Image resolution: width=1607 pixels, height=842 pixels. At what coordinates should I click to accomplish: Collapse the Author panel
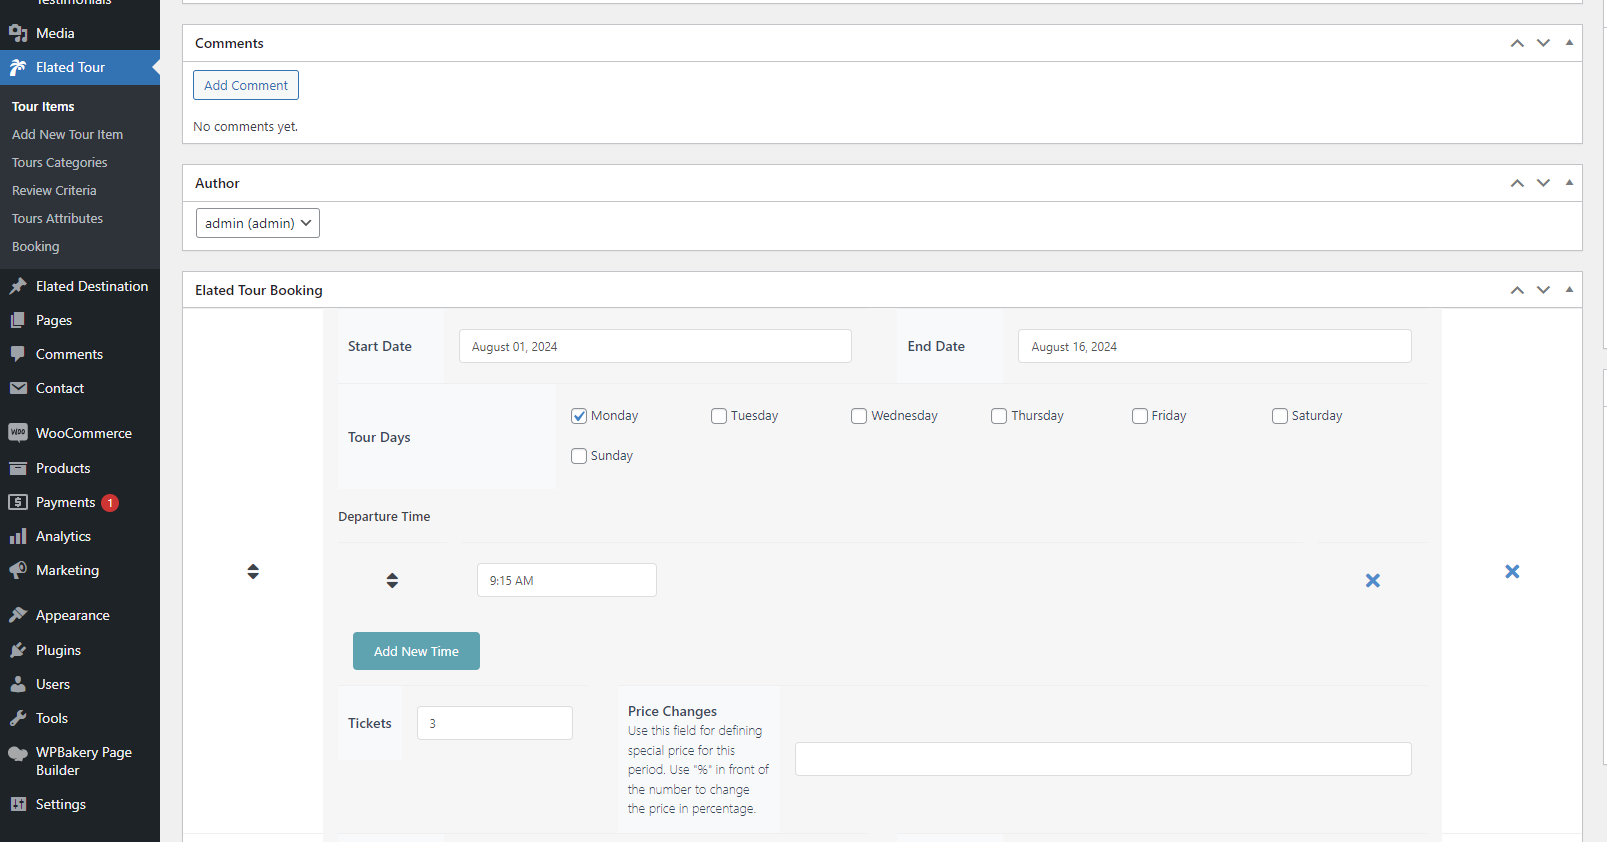(1569, 183)
